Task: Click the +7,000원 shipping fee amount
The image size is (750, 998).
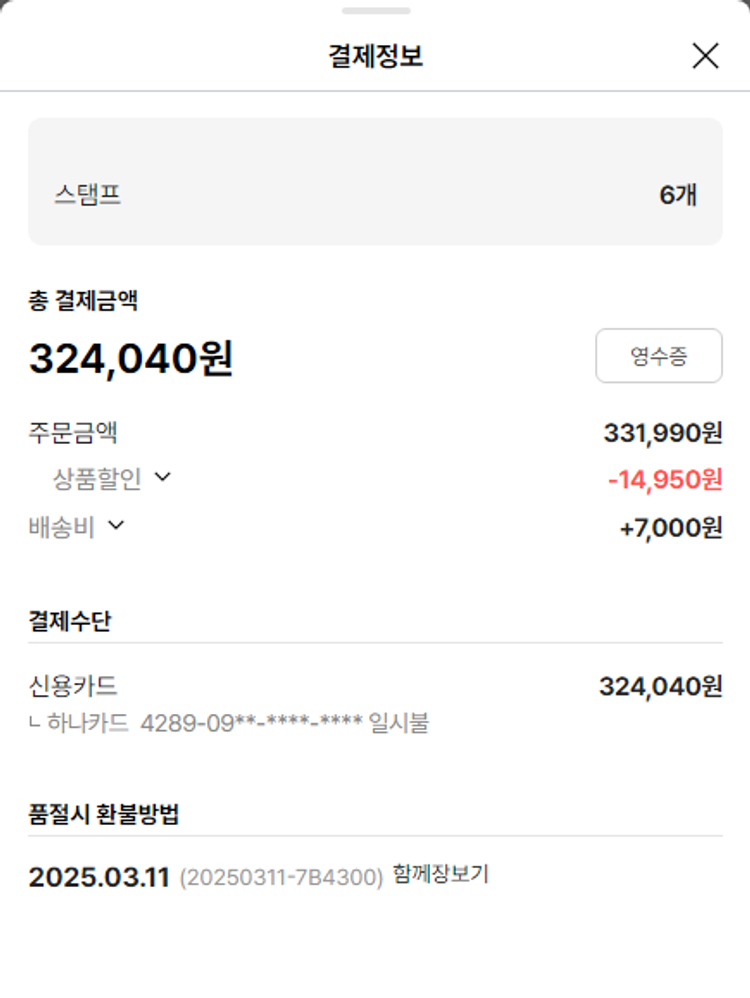Action: [670, 528]
